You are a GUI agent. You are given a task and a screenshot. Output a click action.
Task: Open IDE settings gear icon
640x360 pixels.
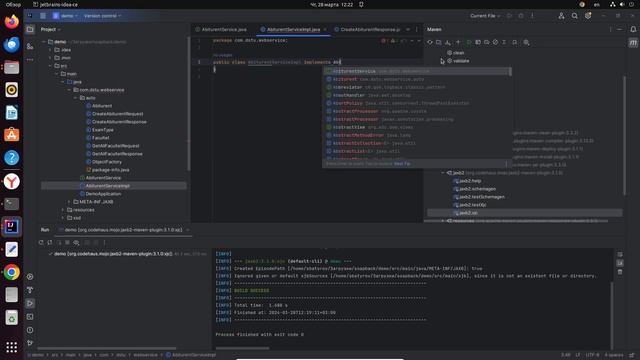coord(588,16)
